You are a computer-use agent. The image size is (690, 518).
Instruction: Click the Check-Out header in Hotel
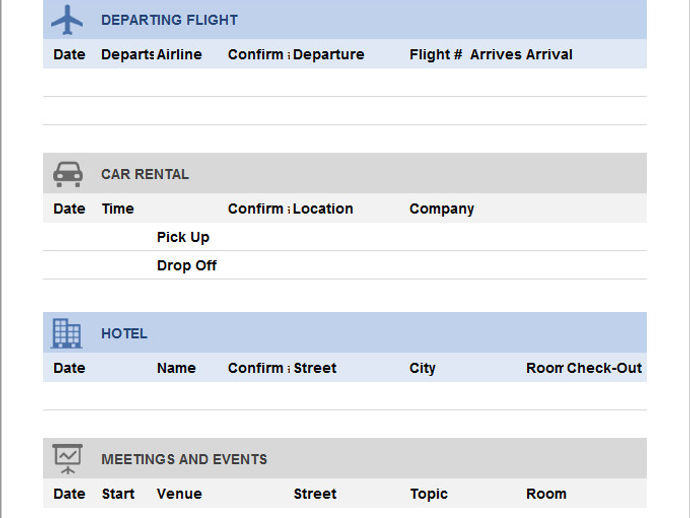pos(604,368)
